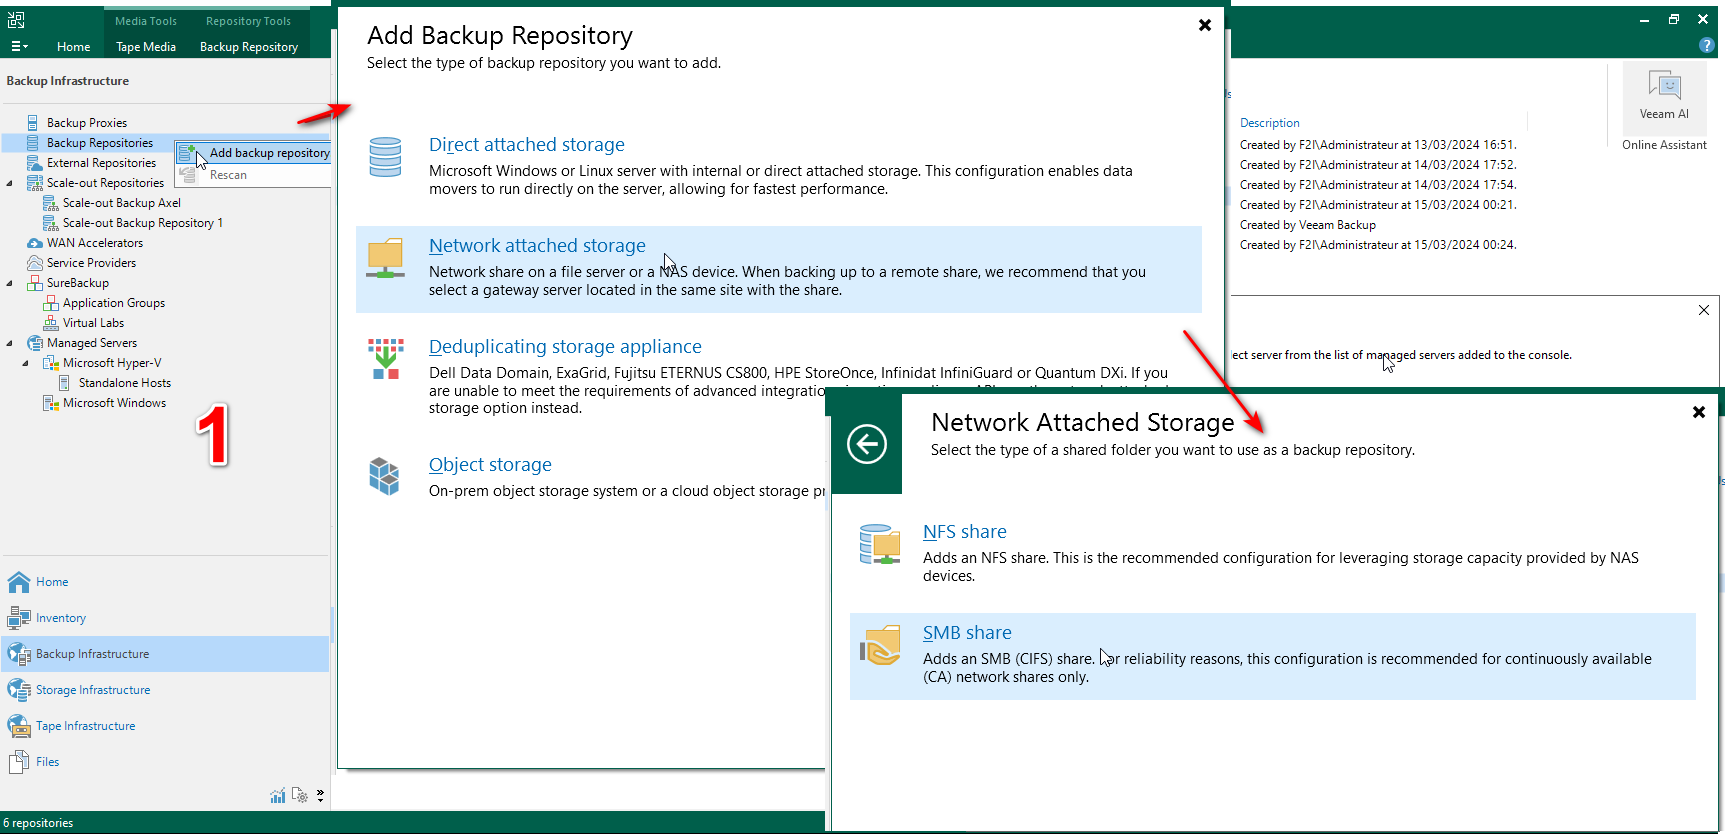Image resolution: width=1725 pixels, height=834 pixels.
Task: Switch to the Tape Media ribbon tab
Action: (146, 47)
